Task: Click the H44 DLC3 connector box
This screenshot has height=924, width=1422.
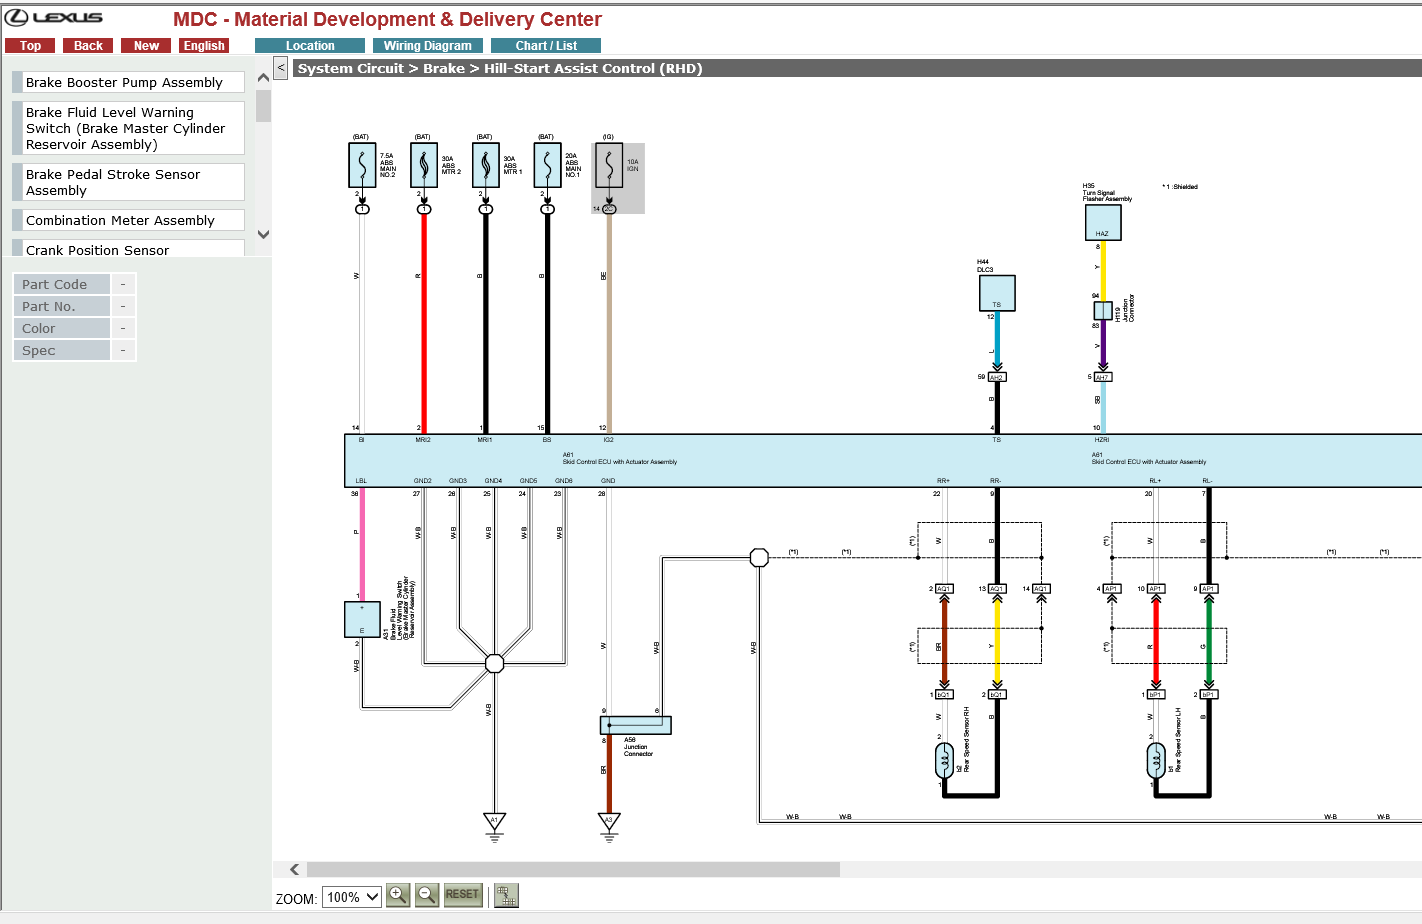Action: point(997,293)
